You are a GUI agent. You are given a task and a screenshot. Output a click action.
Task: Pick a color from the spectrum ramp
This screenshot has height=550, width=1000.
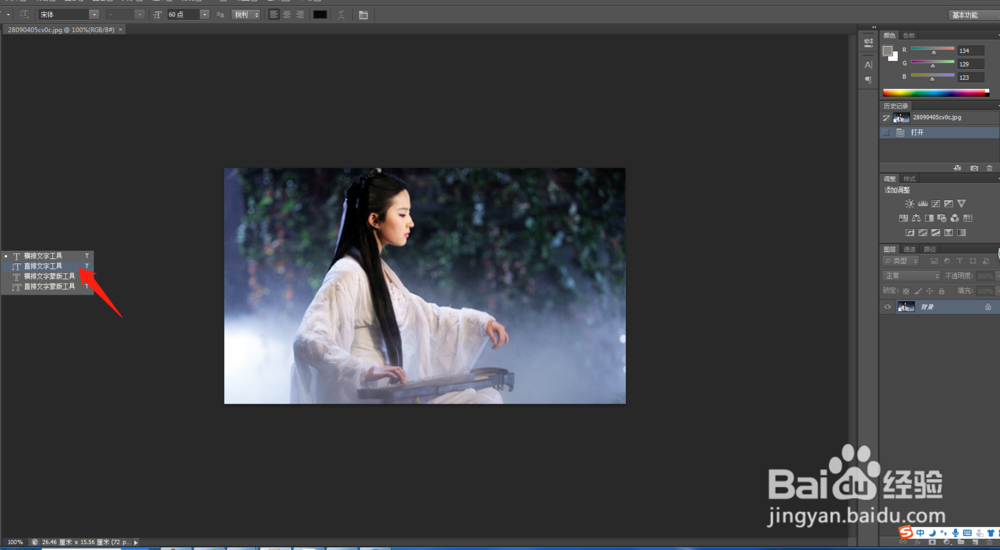point(934,93)
